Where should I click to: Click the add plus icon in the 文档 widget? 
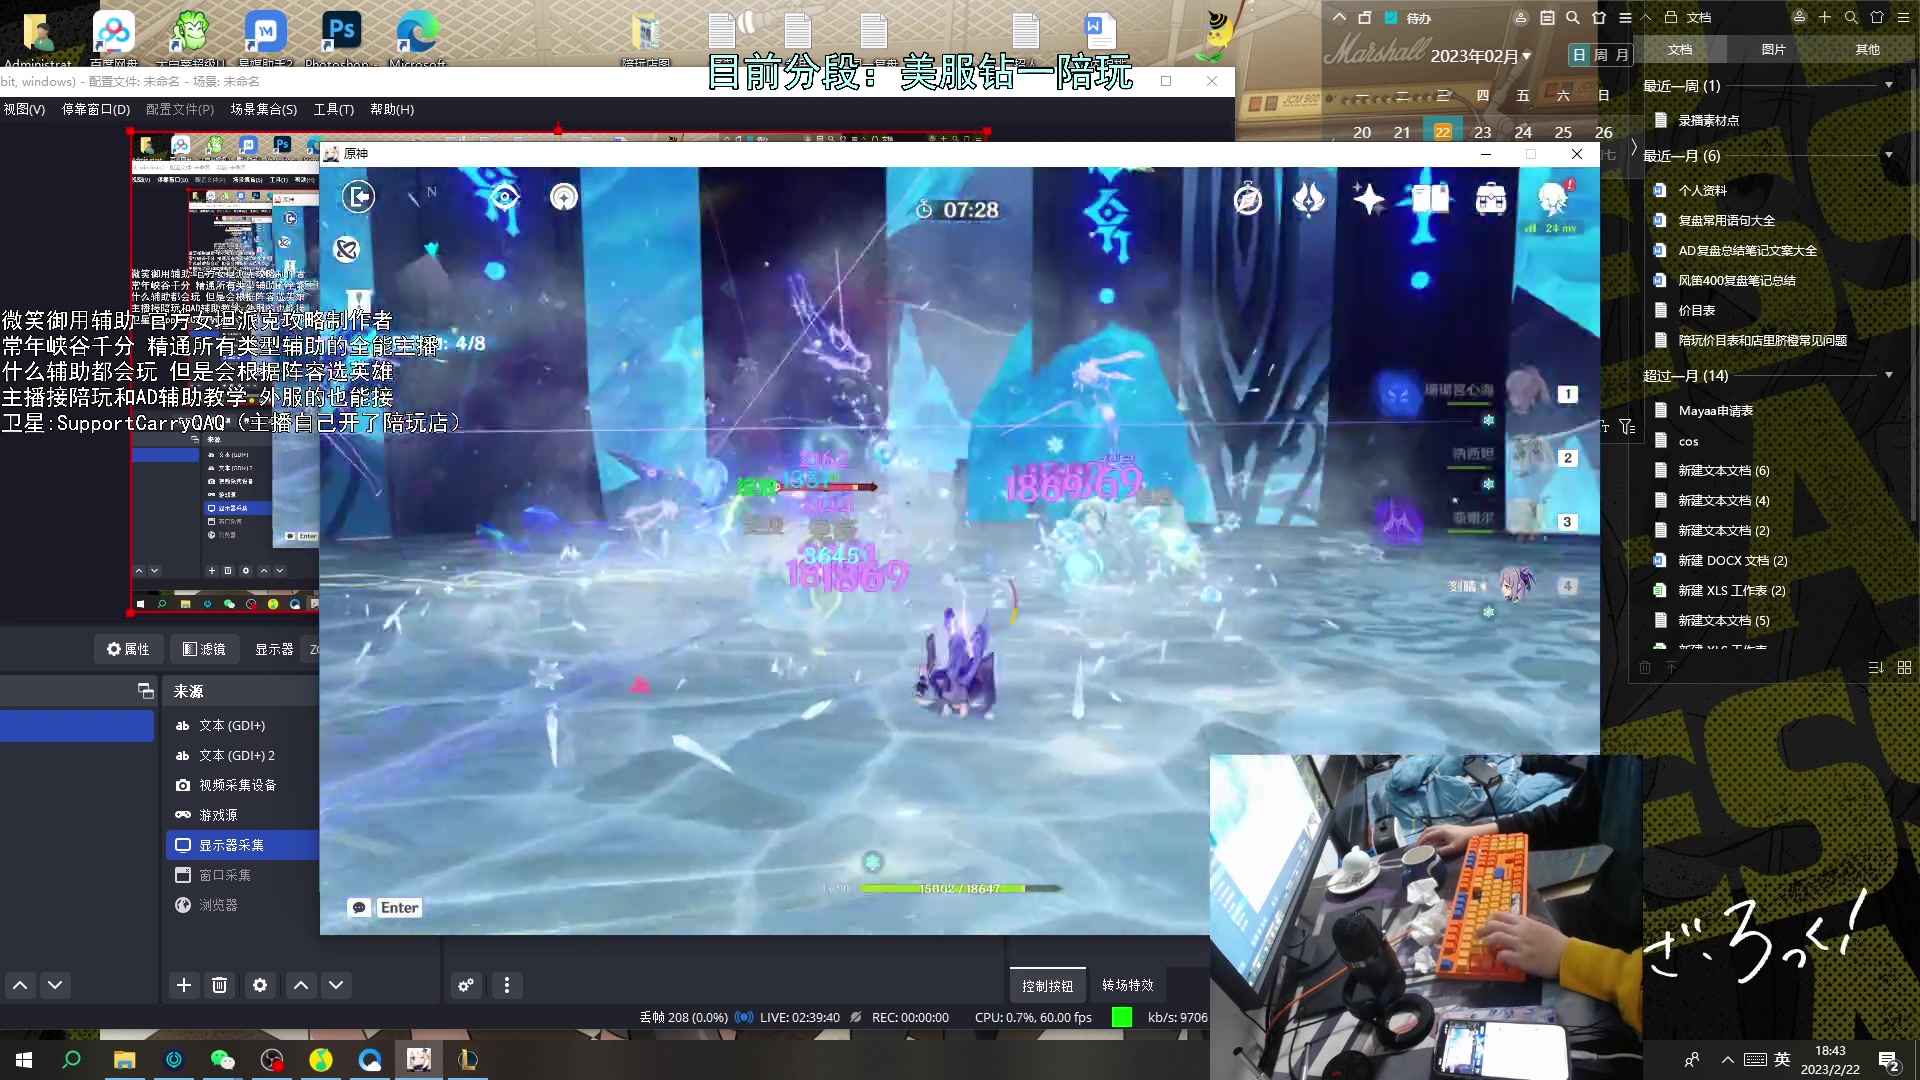click(1825, 17)
